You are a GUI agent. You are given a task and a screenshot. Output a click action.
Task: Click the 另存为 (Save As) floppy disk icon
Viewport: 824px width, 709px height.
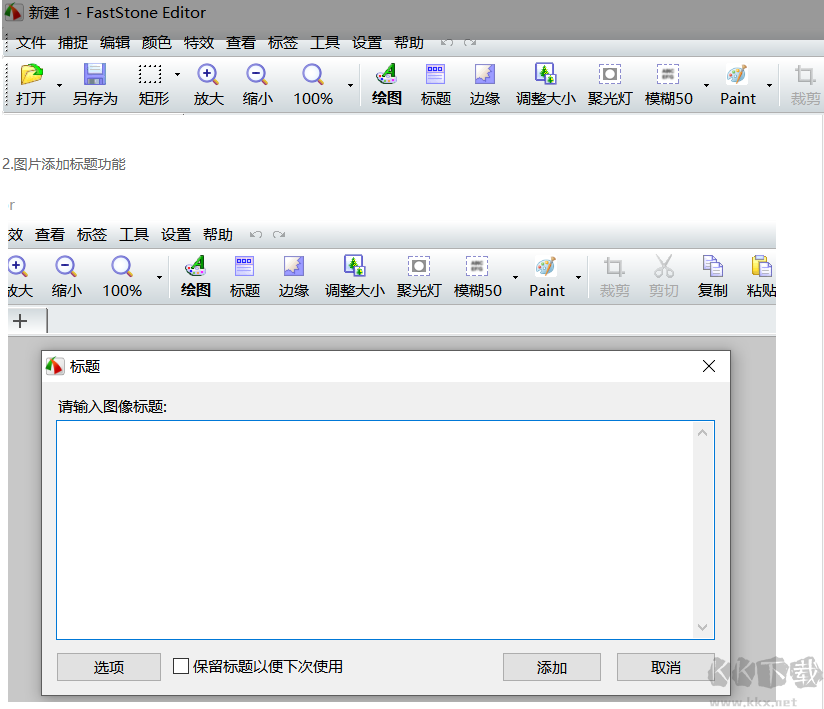pyautogui.click(x=95, y=76)
